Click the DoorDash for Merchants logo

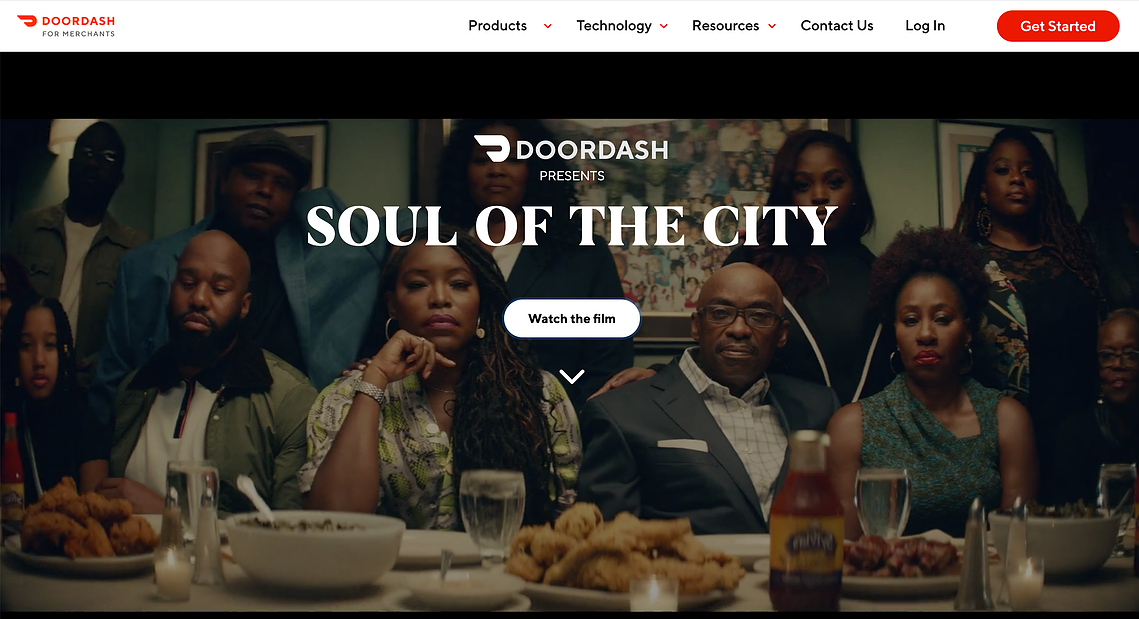click(66, 25)
